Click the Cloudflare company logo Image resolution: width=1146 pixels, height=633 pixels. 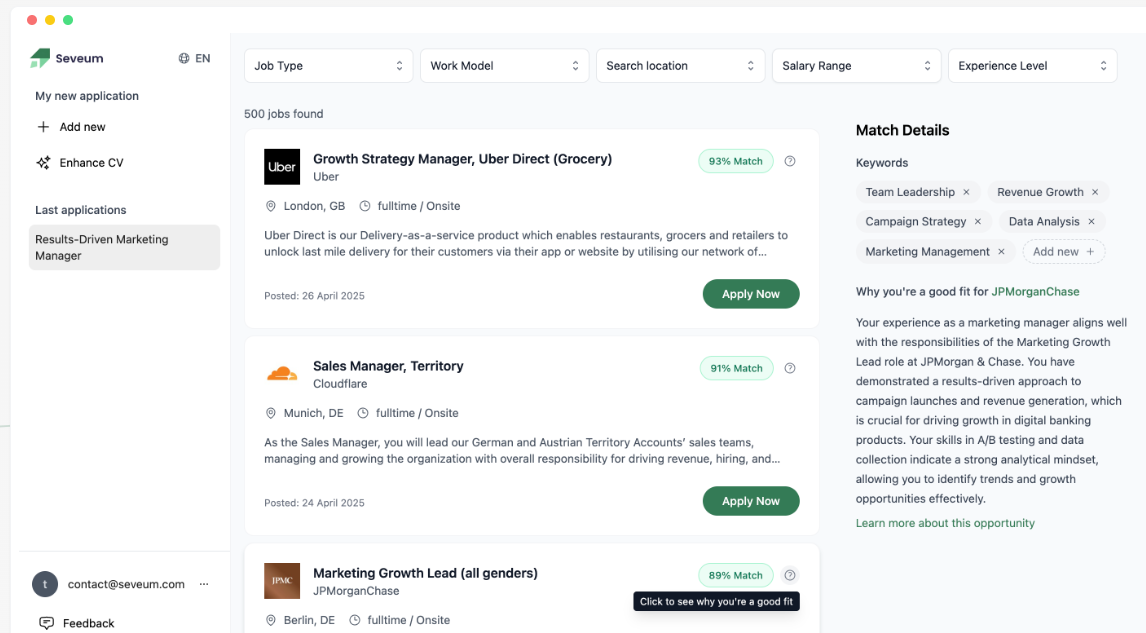(282, 374)
